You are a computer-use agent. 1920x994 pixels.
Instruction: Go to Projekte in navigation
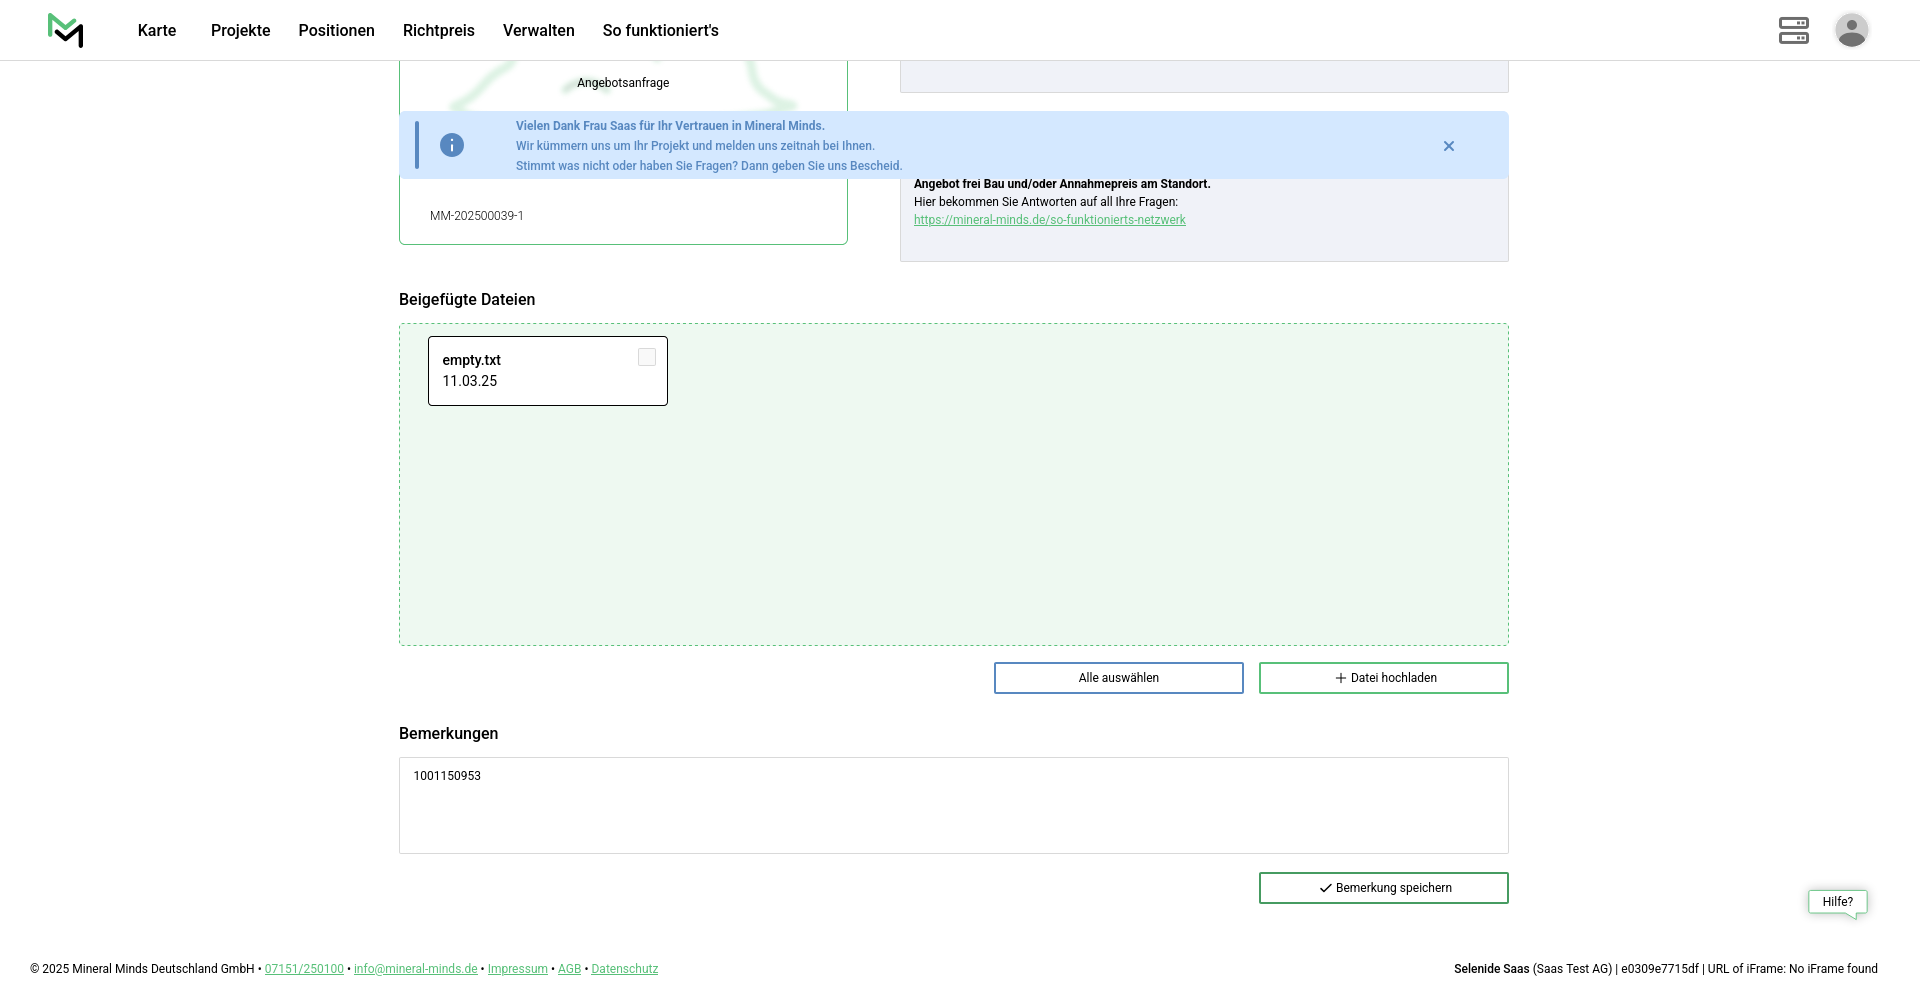tap(240, 31)
